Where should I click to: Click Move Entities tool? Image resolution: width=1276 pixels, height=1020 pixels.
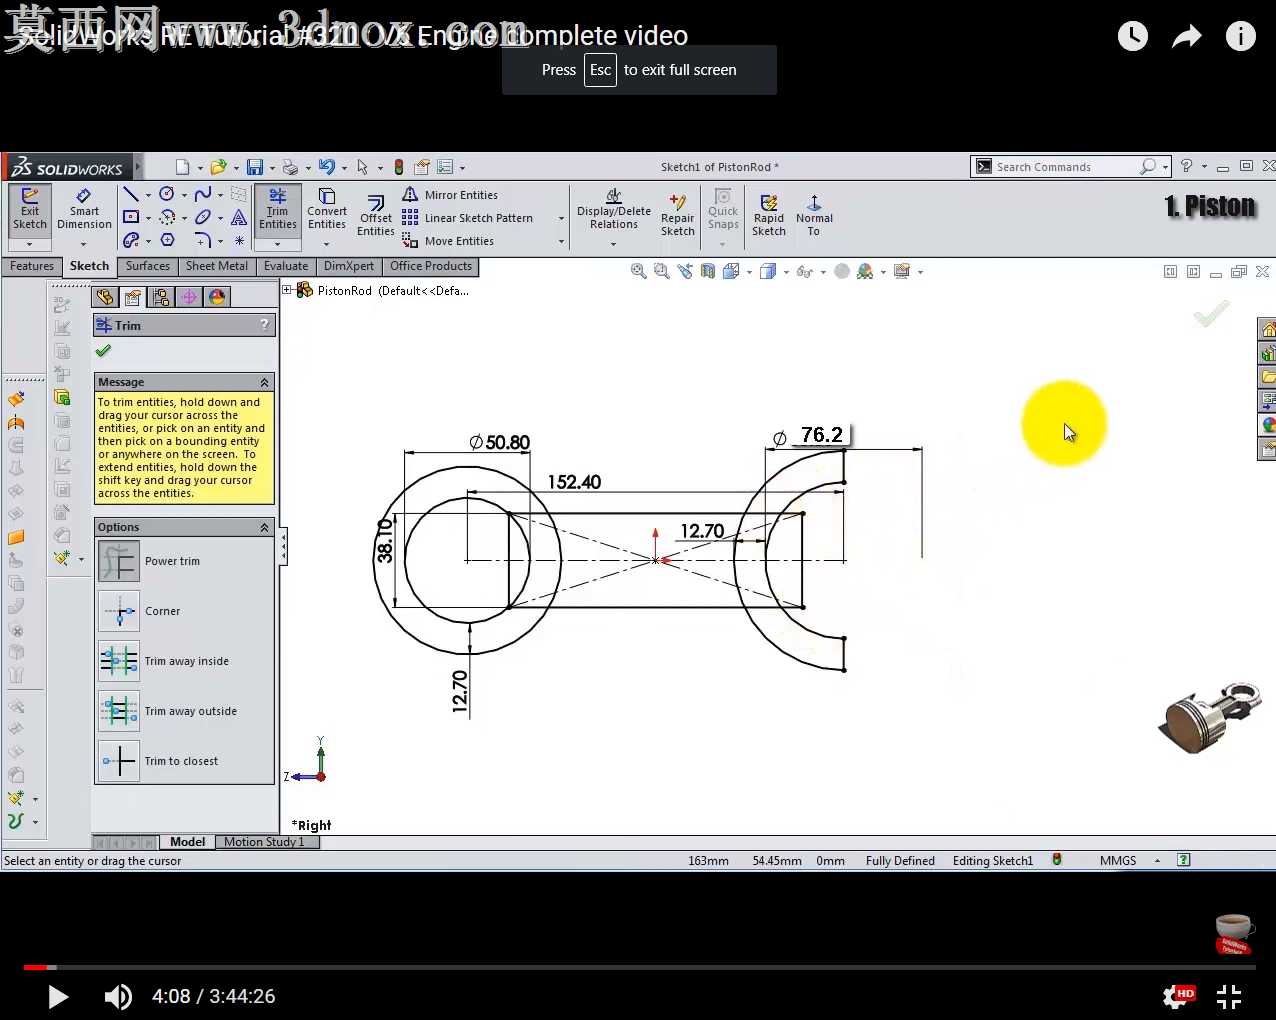448,241
